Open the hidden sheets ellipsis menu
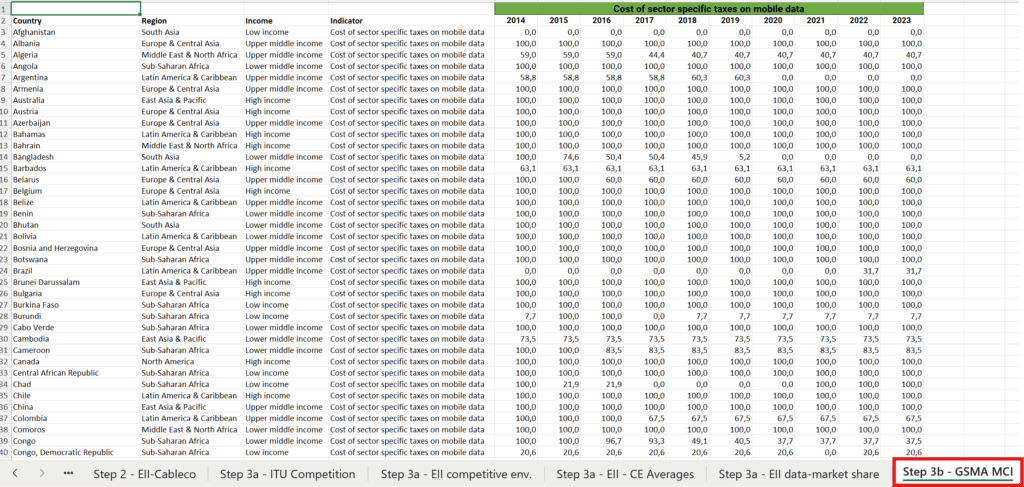The width and height of the screenshot is (1024, 487). [69, 473]
